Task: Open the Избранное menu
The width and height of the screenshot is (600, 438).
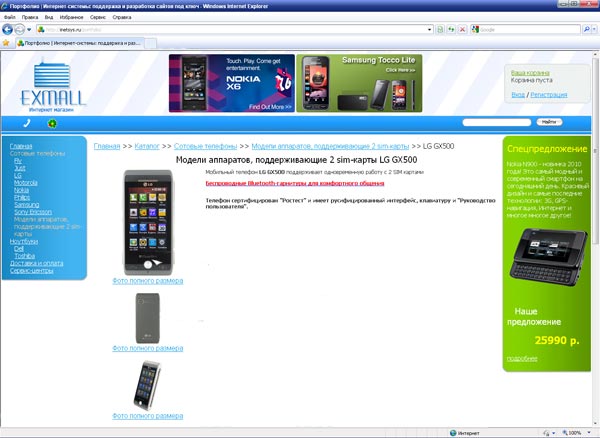Action: (x=71, y=17)
